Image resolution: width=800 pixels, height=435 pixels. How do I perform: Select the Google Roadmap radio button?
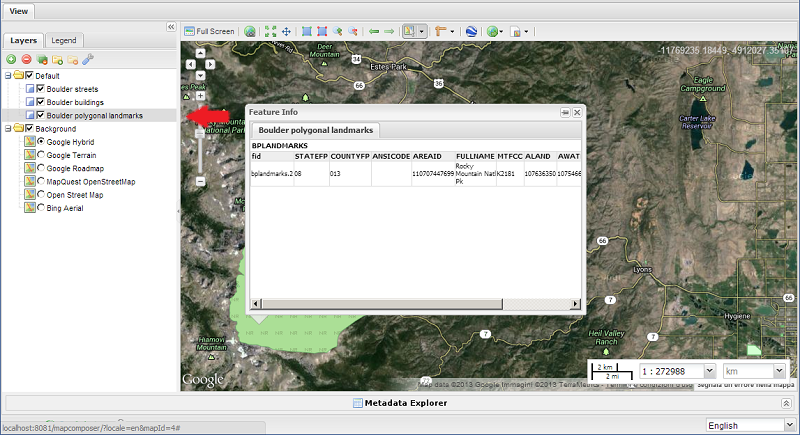click(41, 168)
